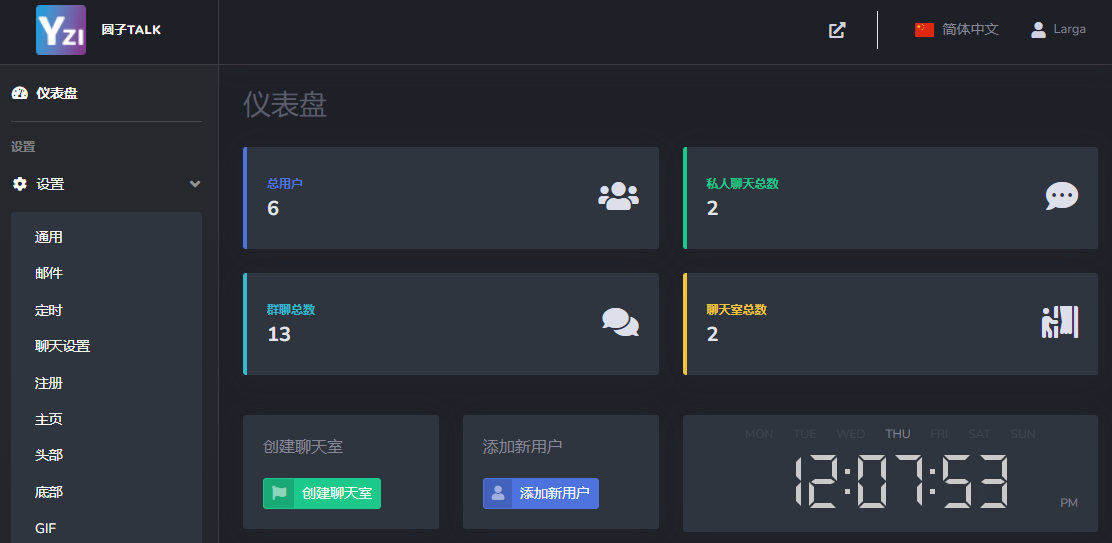Open the external link icon in the top bar
1112x543 pixels.
837,30
